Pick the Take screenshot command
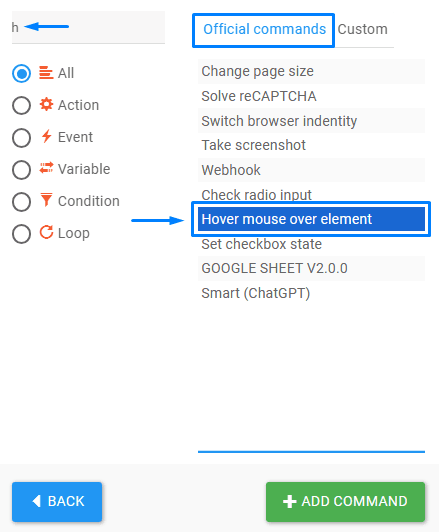The height and width of the screenshot is (532, 439). tap(311, 145)
